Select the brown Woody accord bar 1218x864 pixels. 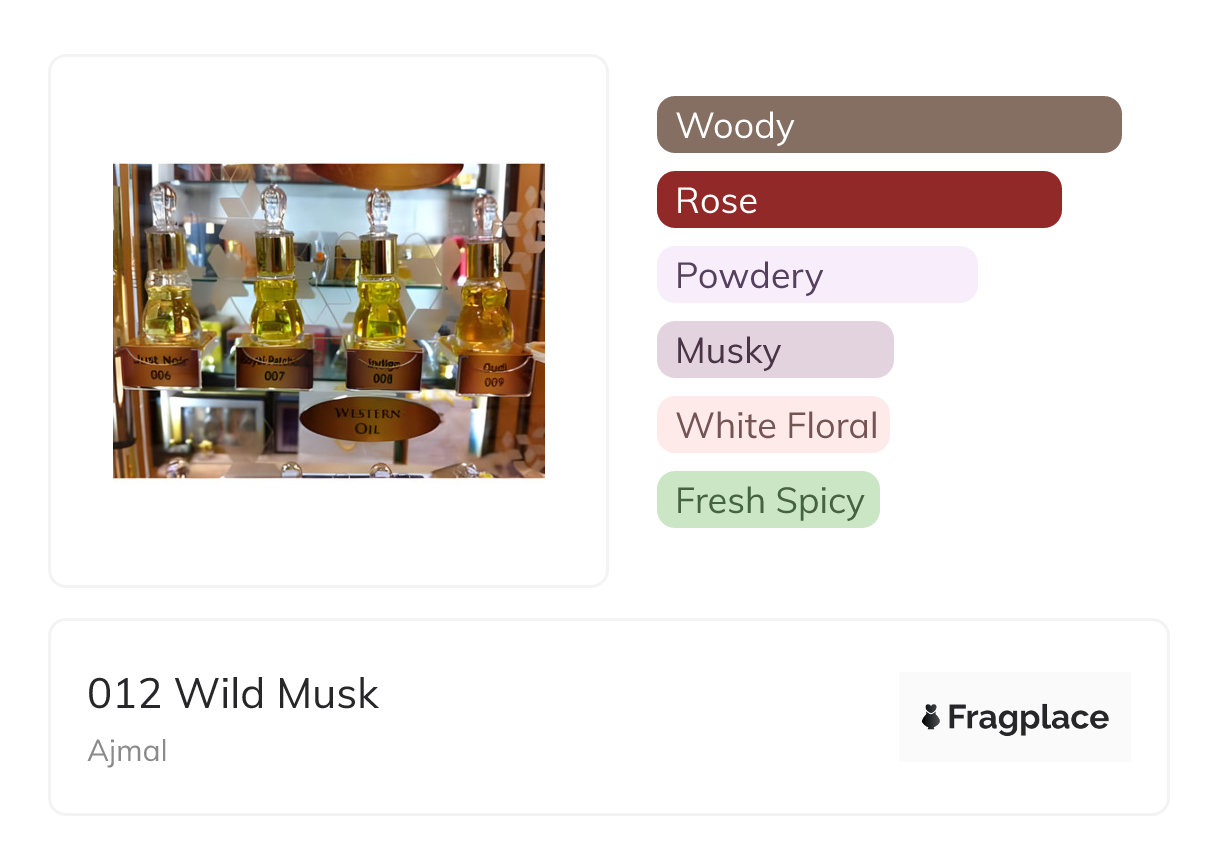[889, 125]
